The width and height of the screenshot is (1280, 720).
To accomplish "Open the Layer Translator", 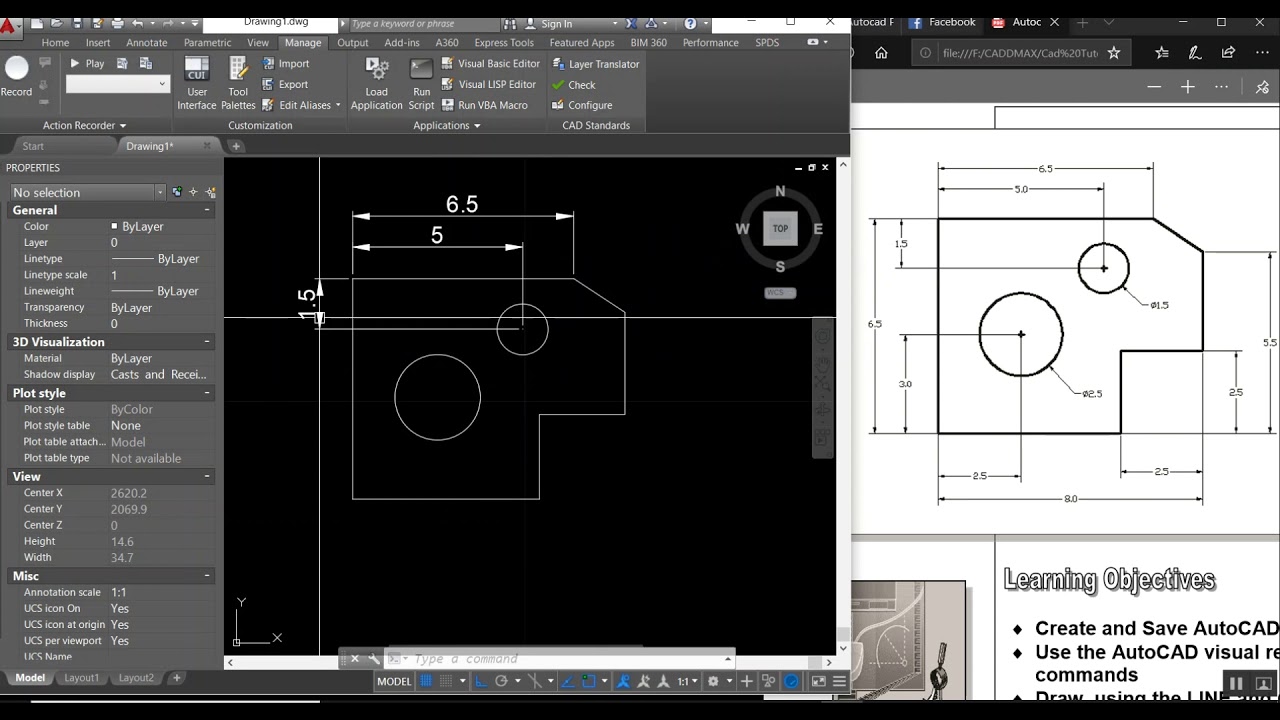I will (x=596, y=64).
